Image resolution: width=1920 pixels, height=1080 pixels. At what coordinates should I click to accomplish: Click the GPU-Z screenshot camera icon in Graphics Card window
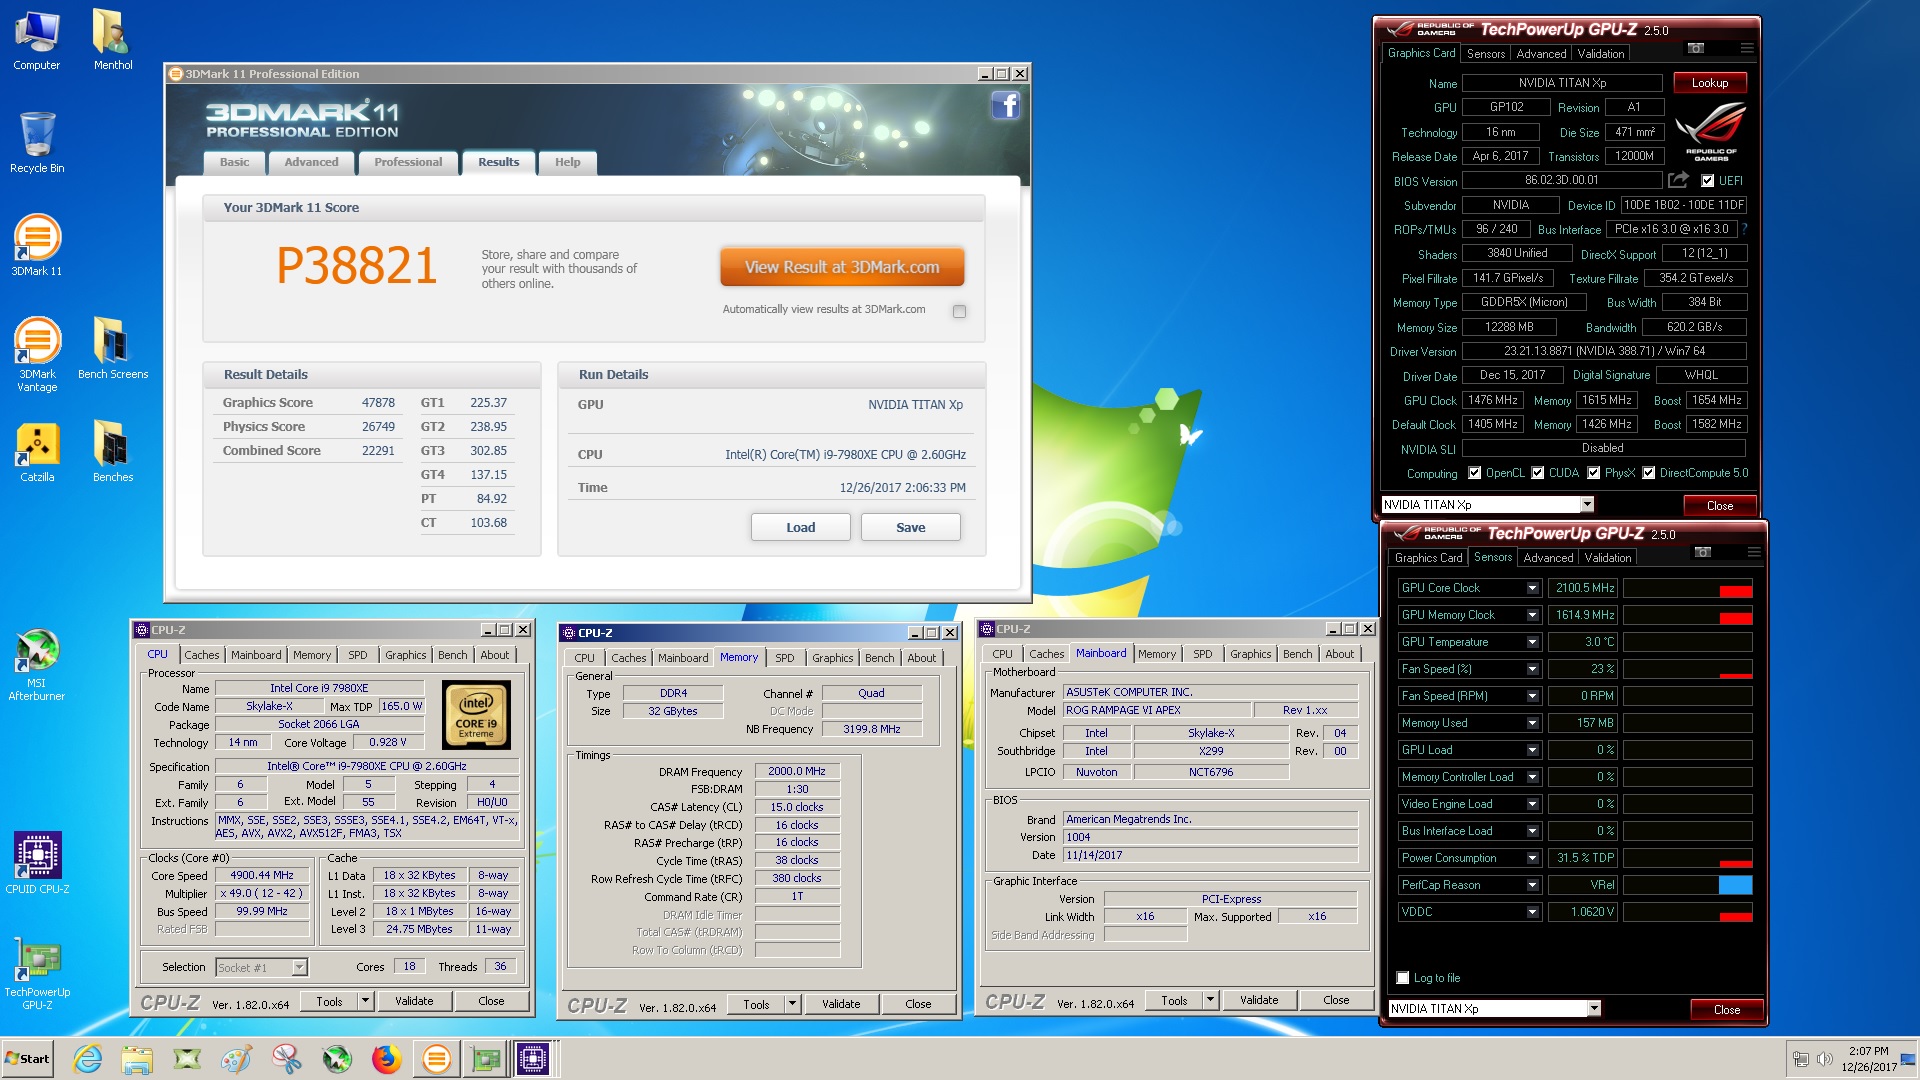click(x=1696, y=48)
